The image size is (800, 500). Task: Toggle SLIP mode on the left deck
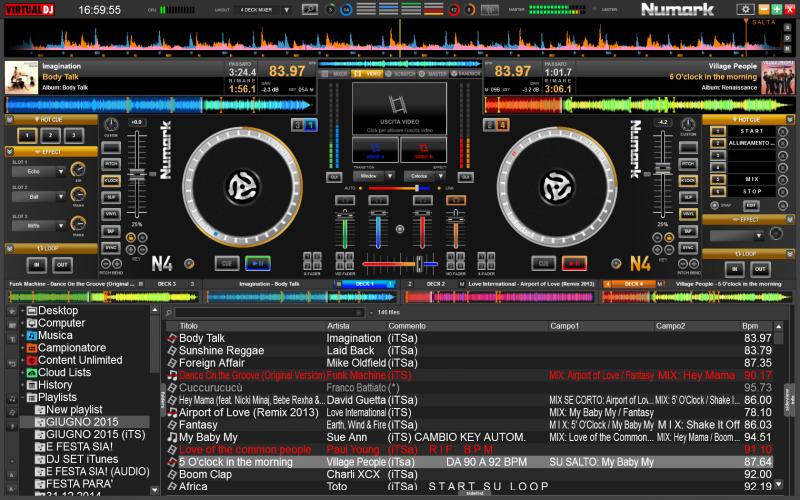pos(111,197)
